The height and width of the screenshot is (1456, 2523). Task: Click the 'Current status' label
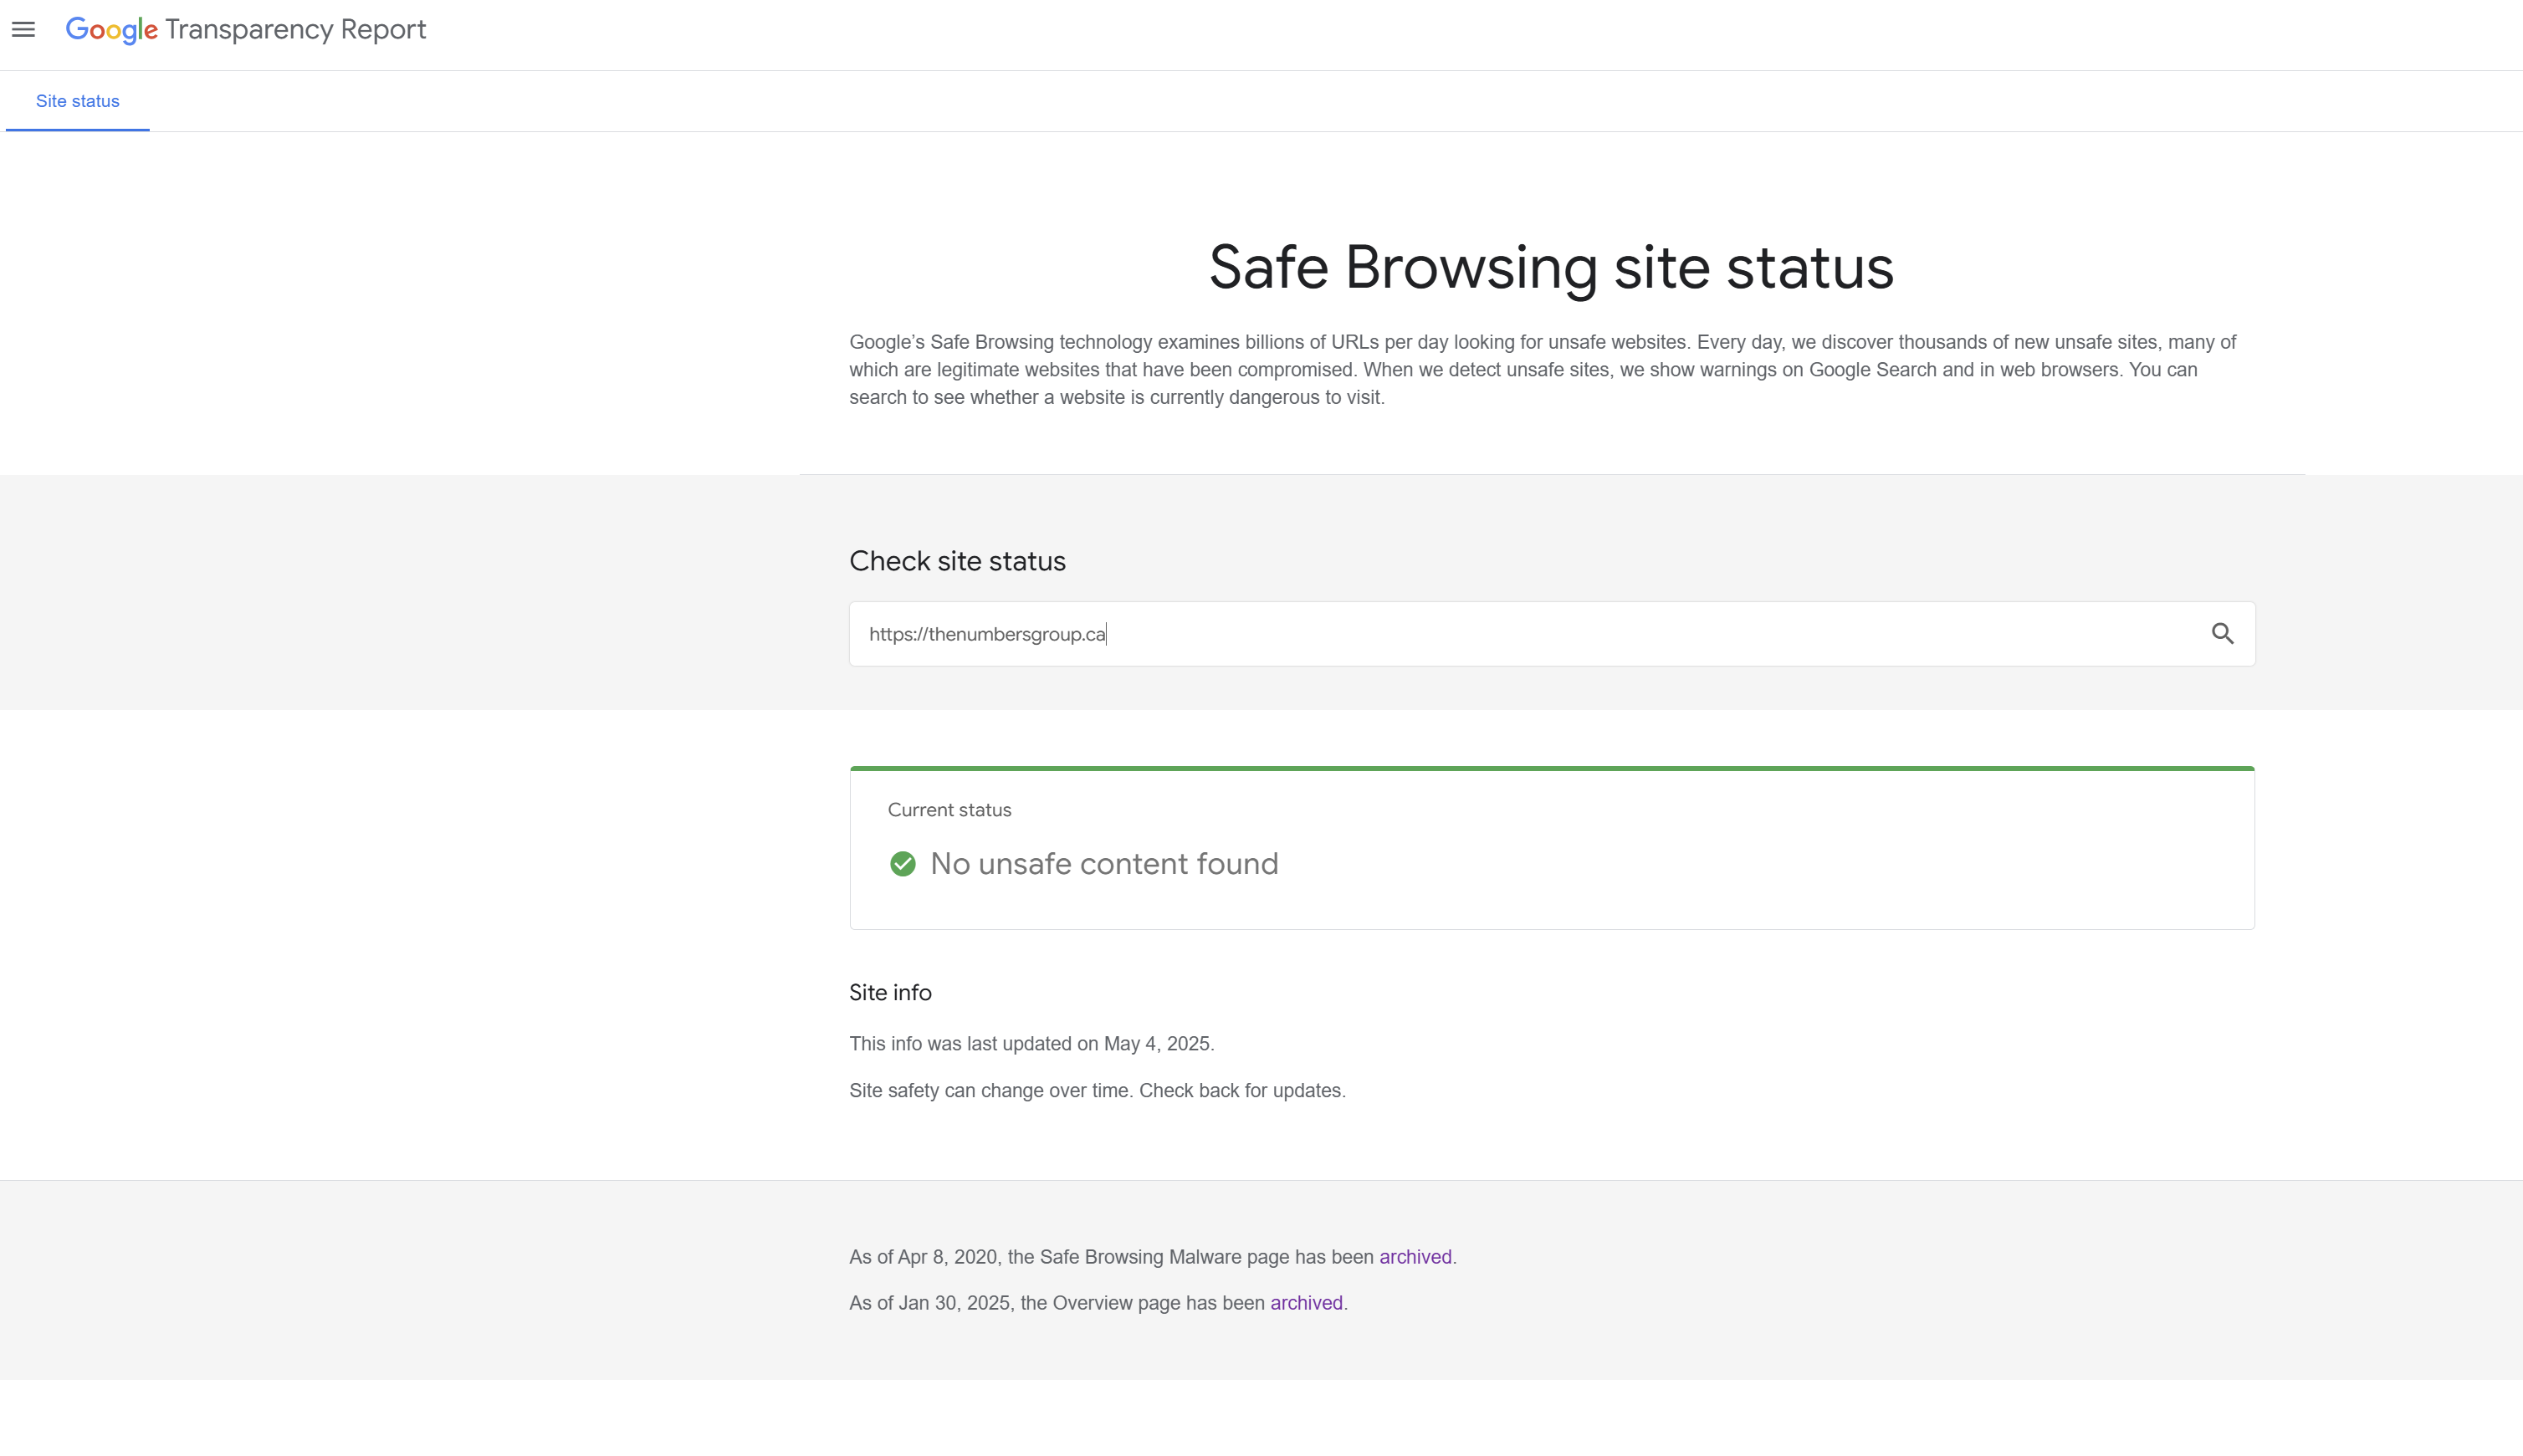(x=949, y=810)
